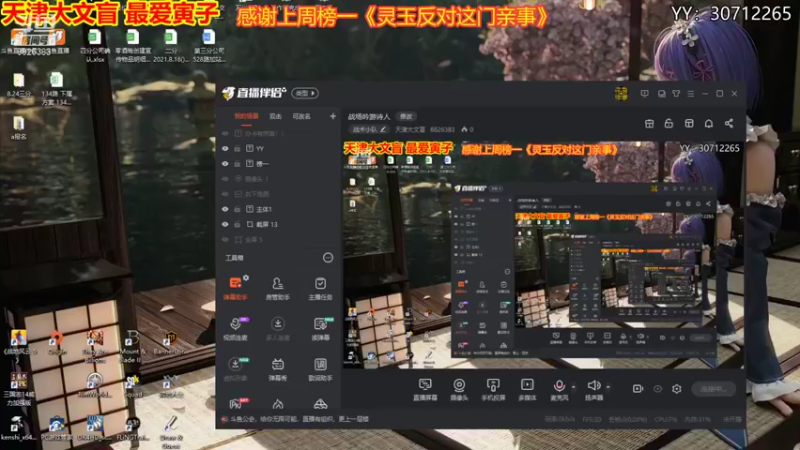This screenshot has width=800, height=450.
Task: Open the 虚拟形象 virtual avatar tool
Action: pos(235,369)
